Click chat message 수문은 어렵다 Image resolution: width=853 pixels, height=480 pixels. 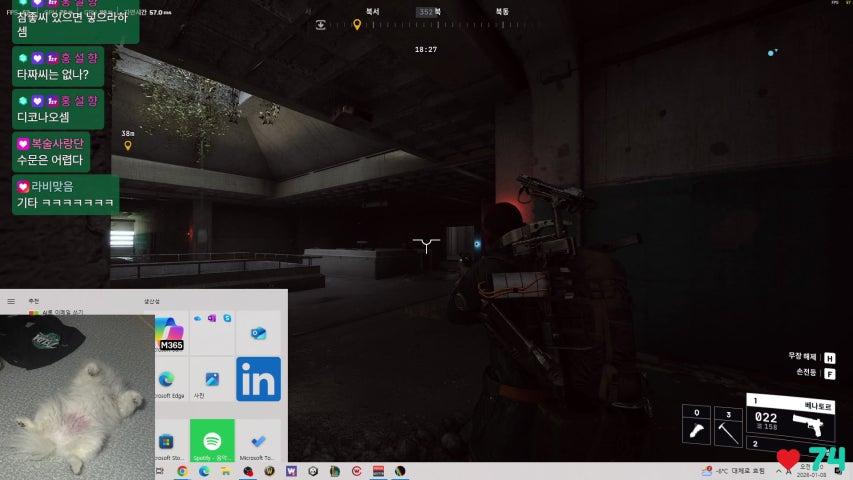(50, 160)
